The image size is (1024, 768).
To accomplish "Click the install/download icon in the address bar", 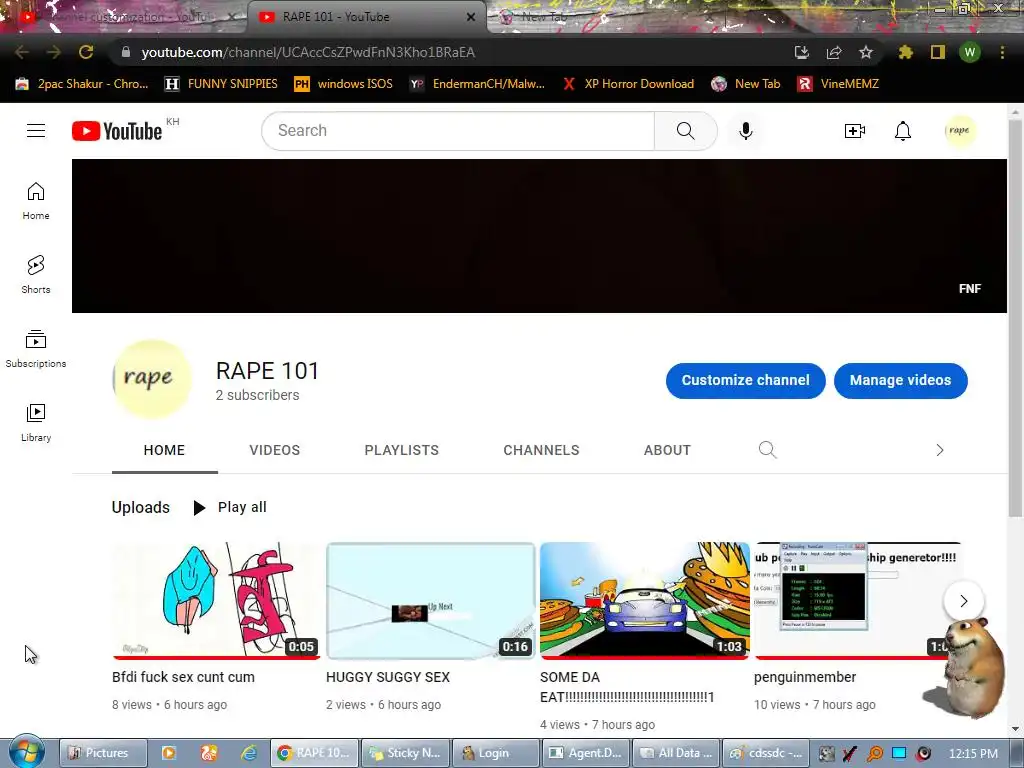I will [802, 52].
